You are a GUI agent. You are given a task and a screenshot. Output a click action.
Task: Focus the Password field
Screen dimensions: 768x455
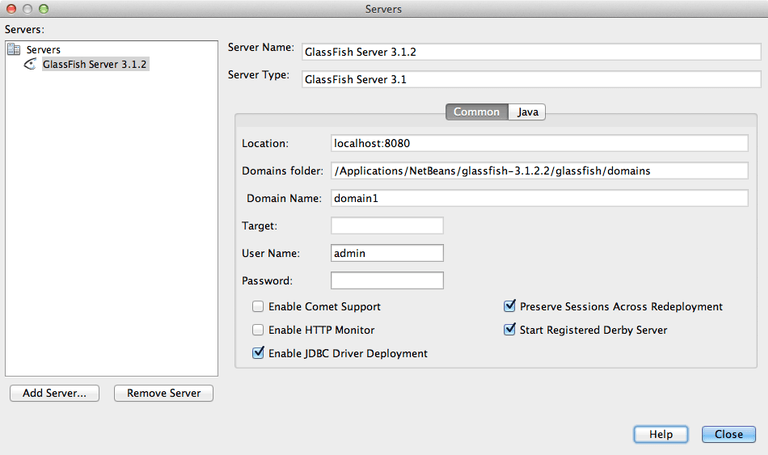click(x=387, y=281)
